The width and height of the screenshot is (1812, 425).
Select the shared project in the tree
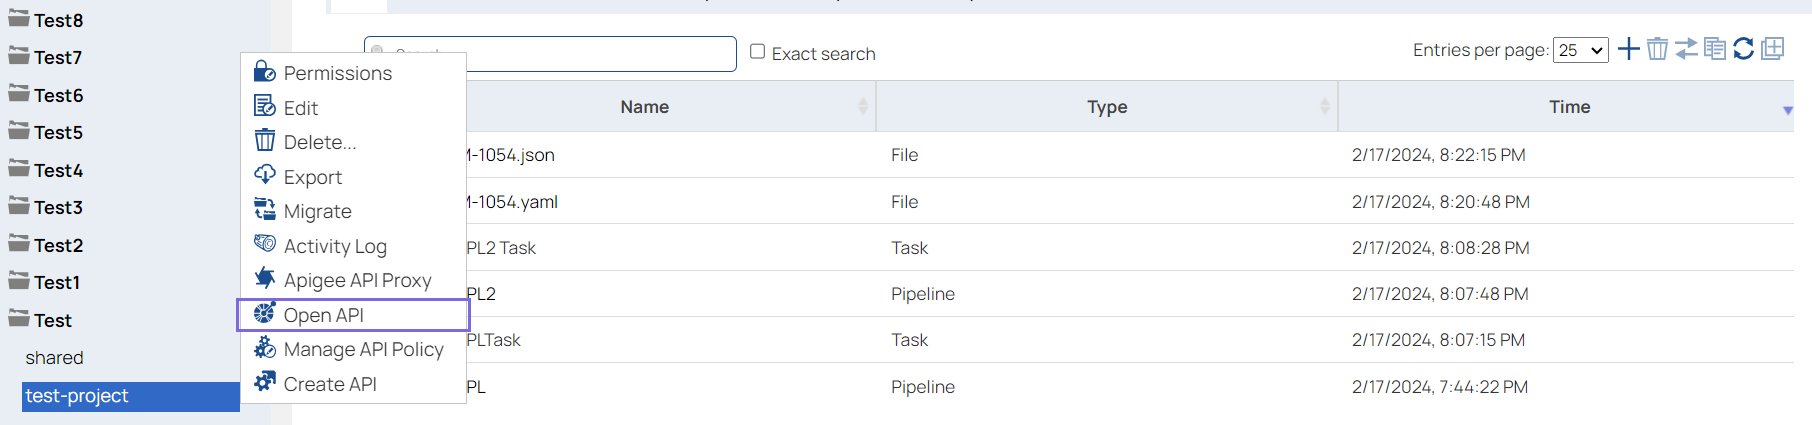coord(55,358)
